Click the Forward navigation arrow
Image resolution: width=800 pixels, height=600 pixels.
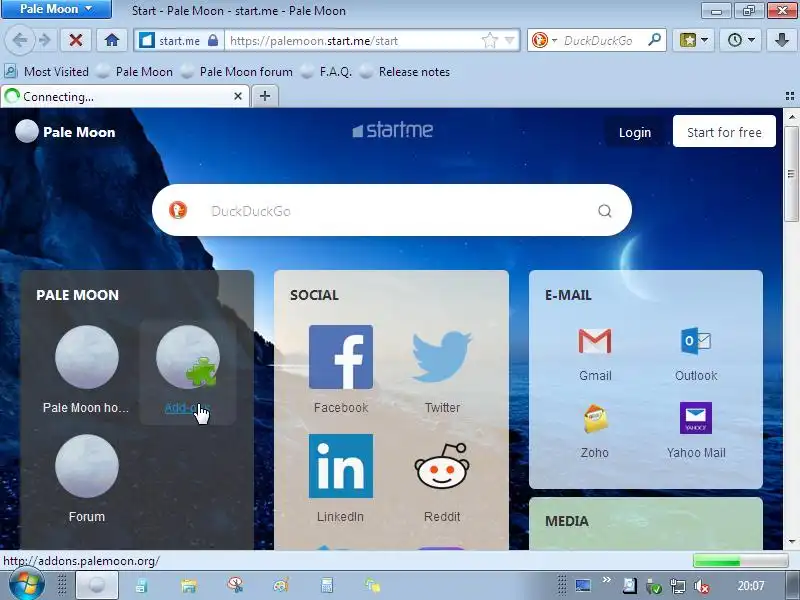pos(45,40)
